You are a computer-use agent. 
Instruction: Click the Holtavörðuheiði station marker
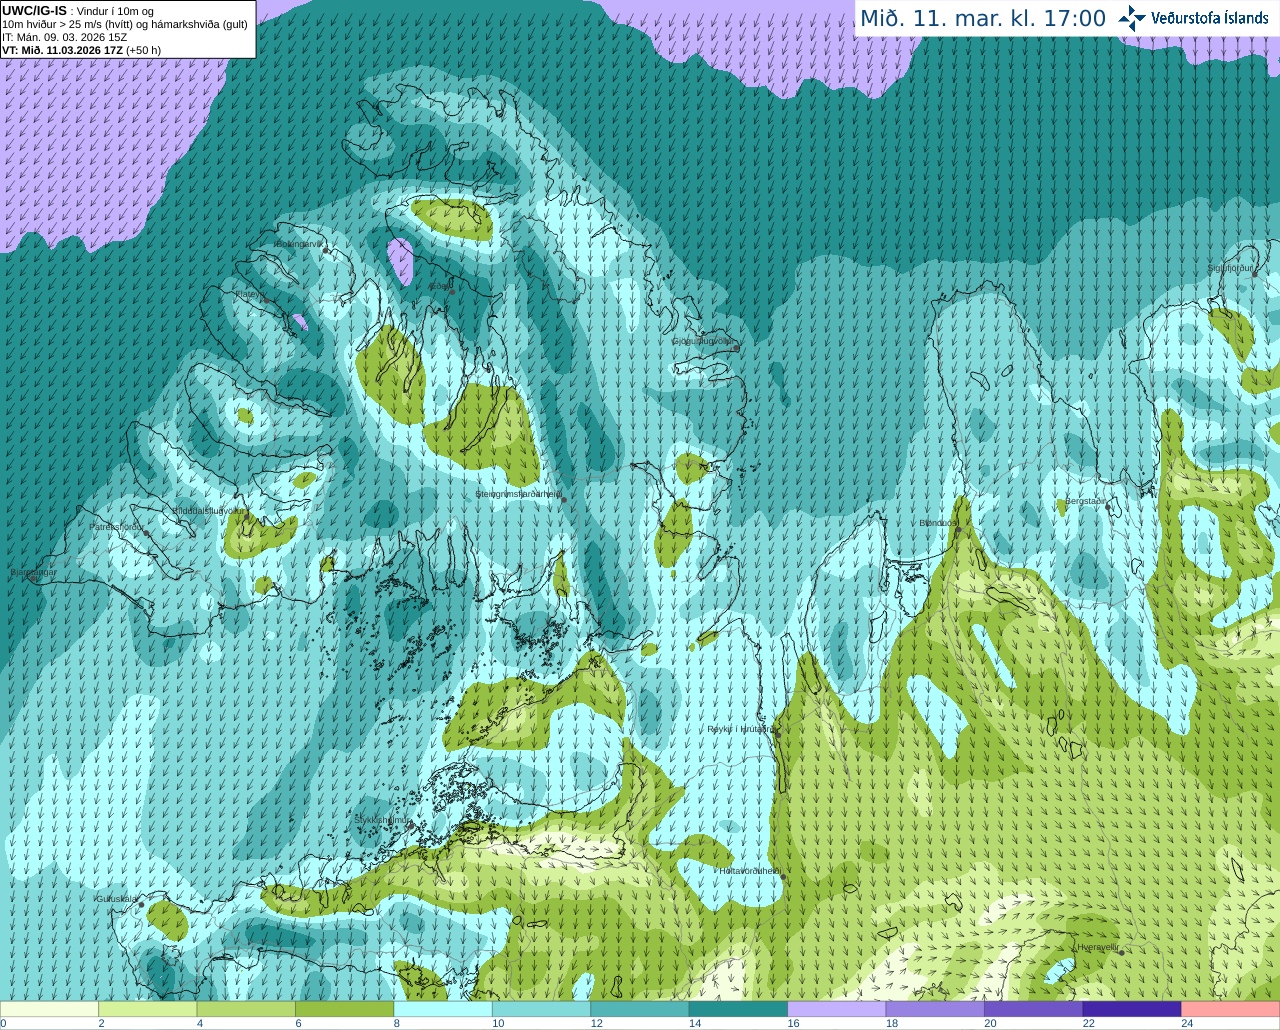(783, 877)
